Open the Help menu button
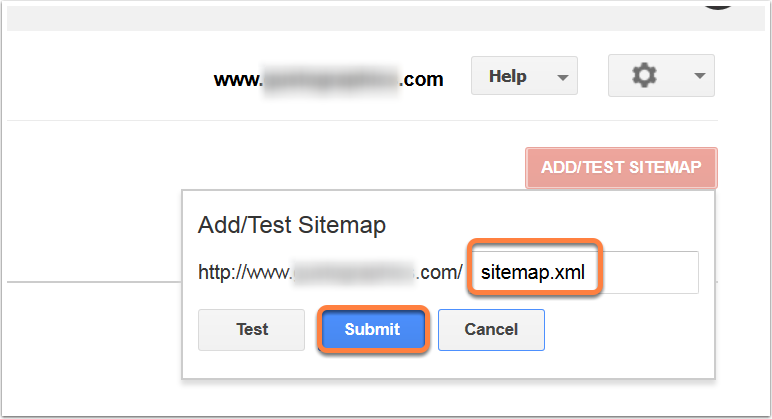The width and height of the screenshot is (772, 419). (x=524, y=76)
